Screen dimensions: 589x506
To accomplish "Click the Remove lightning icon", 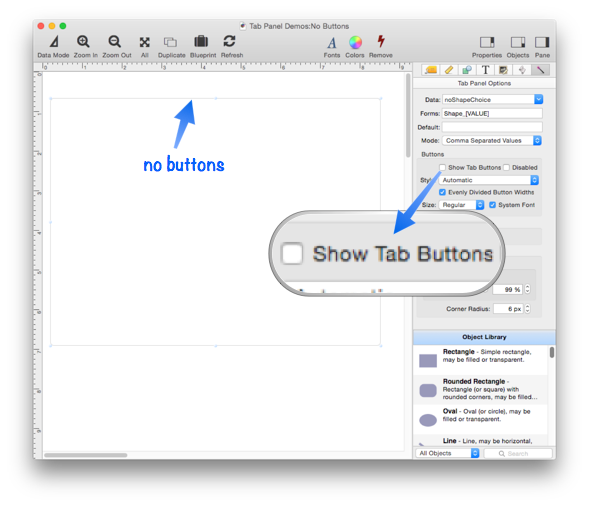I will 381,42.
